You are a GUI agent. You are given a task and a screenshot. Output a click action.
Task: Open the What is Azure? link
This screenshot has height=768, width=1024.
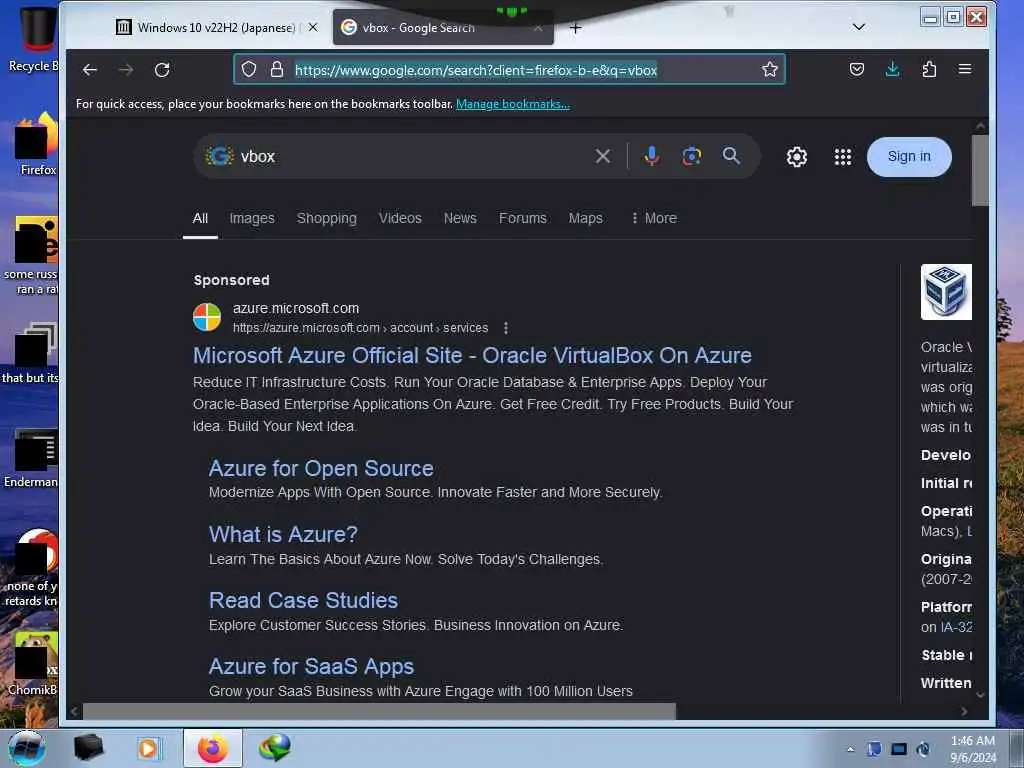[x=283, y=534]
